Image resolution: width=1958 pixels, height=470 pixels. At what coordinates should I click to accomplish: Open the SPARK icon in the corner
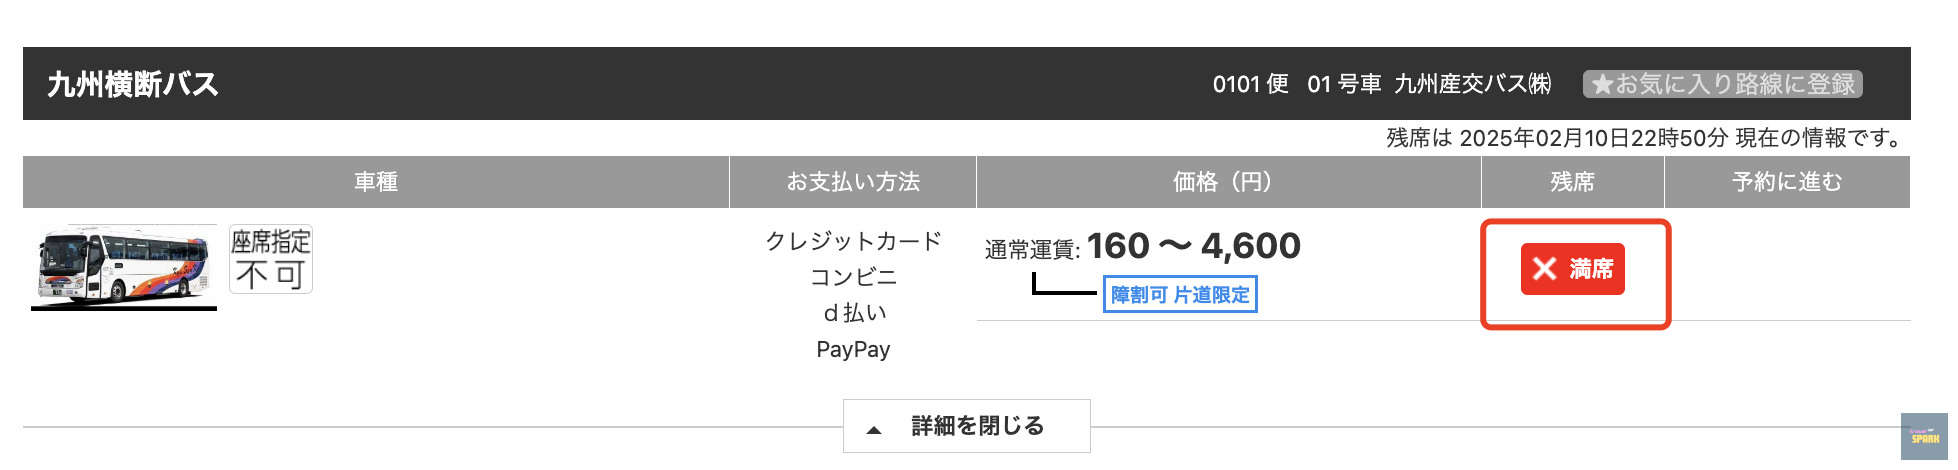tap(1924, 437)
